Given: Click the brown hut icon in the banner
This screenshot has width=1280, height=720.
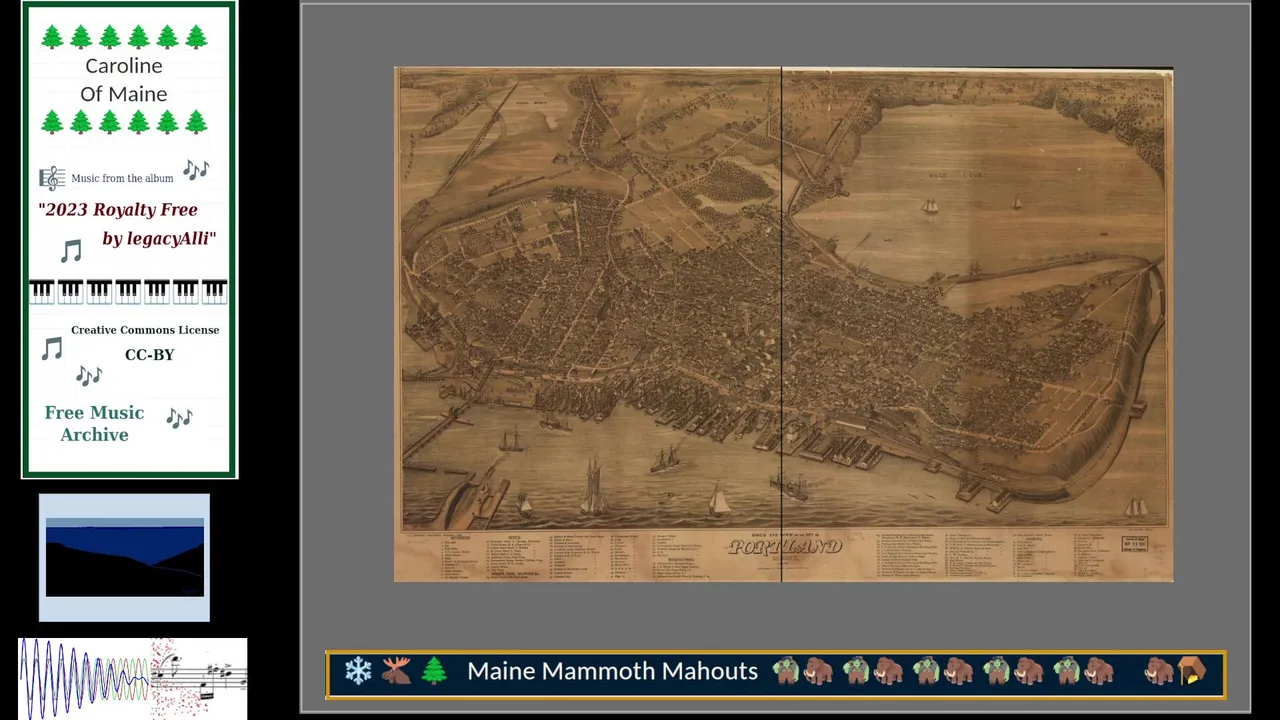Looking at the screenshot, I should (1192, 671).
